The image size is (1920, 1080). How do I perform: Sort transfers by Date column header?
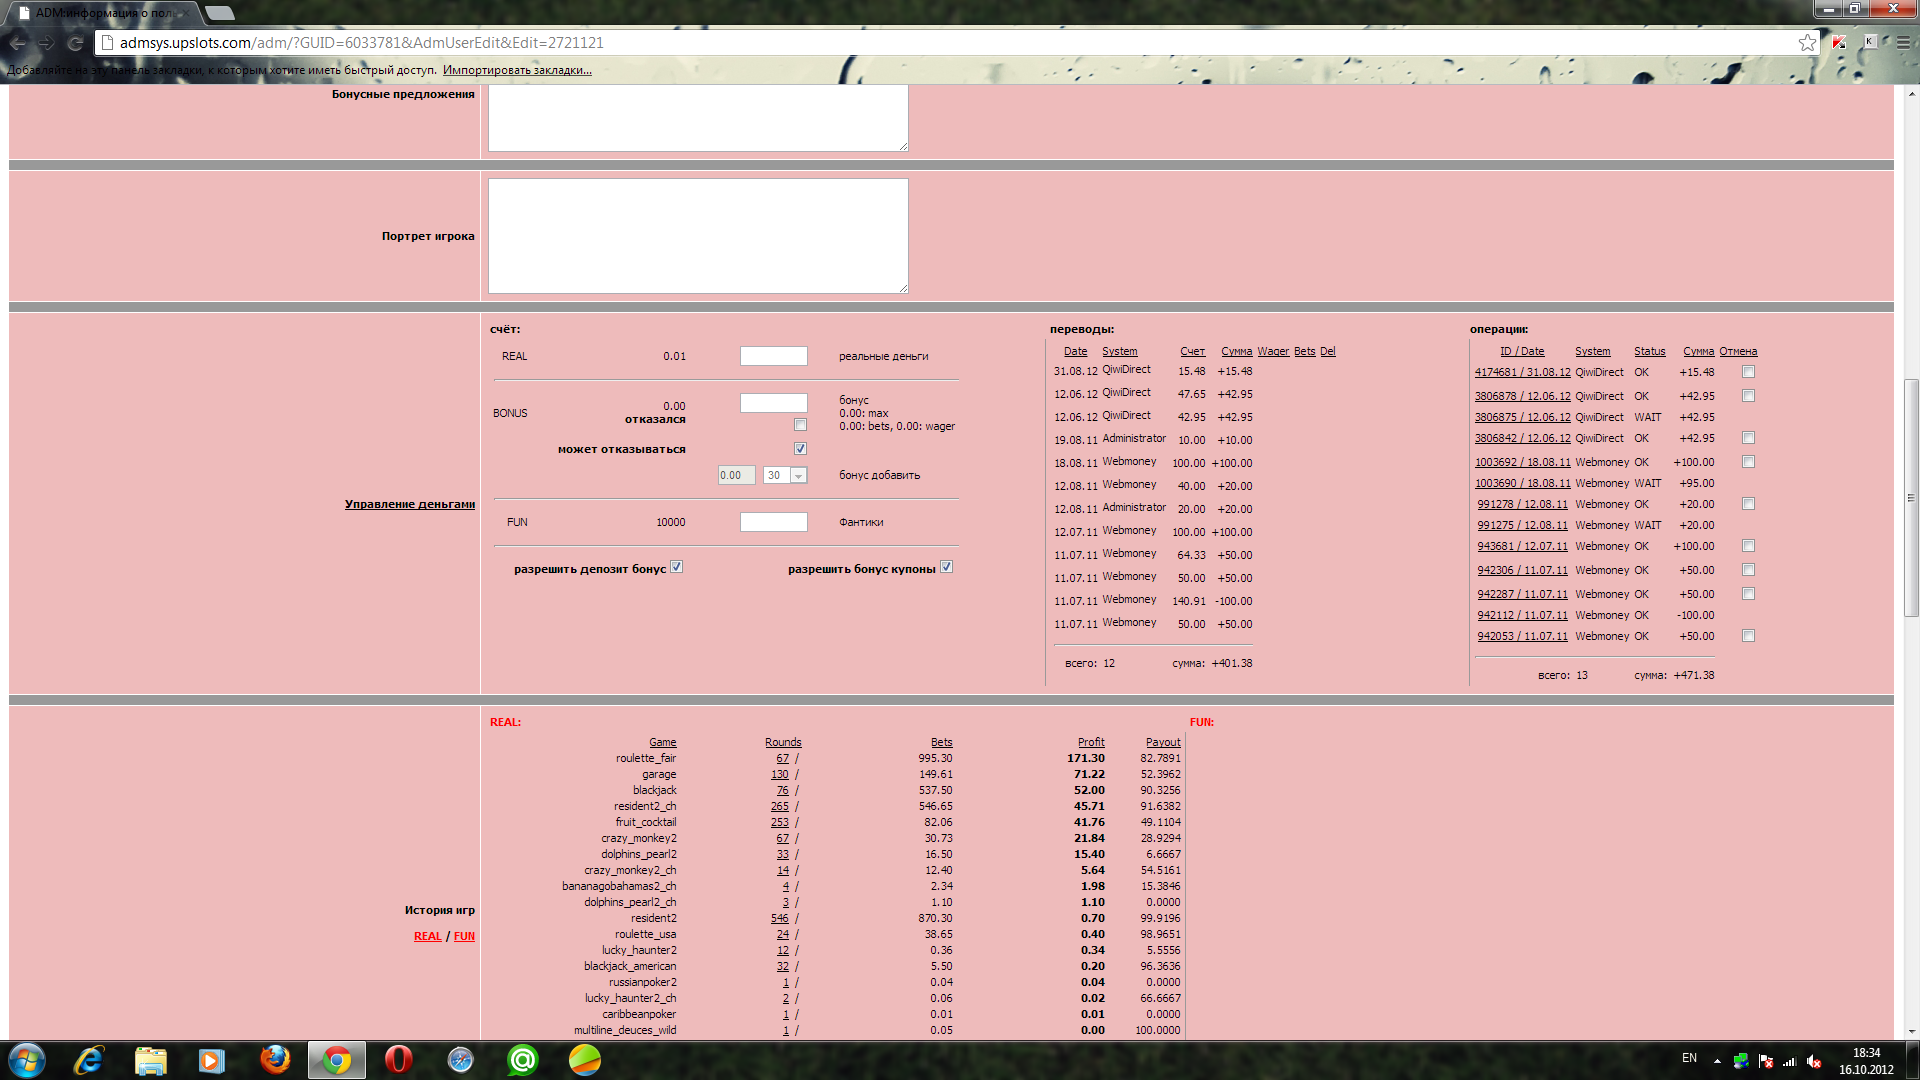[1075, 351]
